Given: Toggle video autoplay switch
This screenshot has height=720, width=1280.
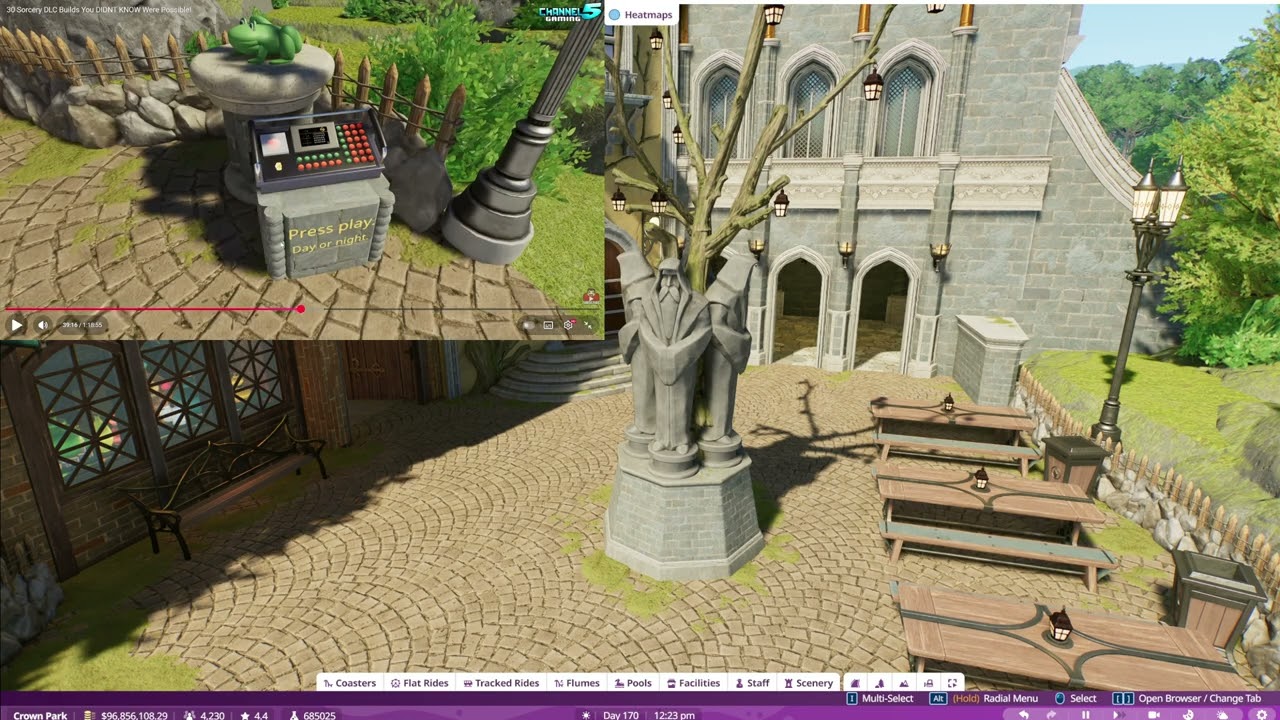Looking at the screenshot, I should pos(528,325).
